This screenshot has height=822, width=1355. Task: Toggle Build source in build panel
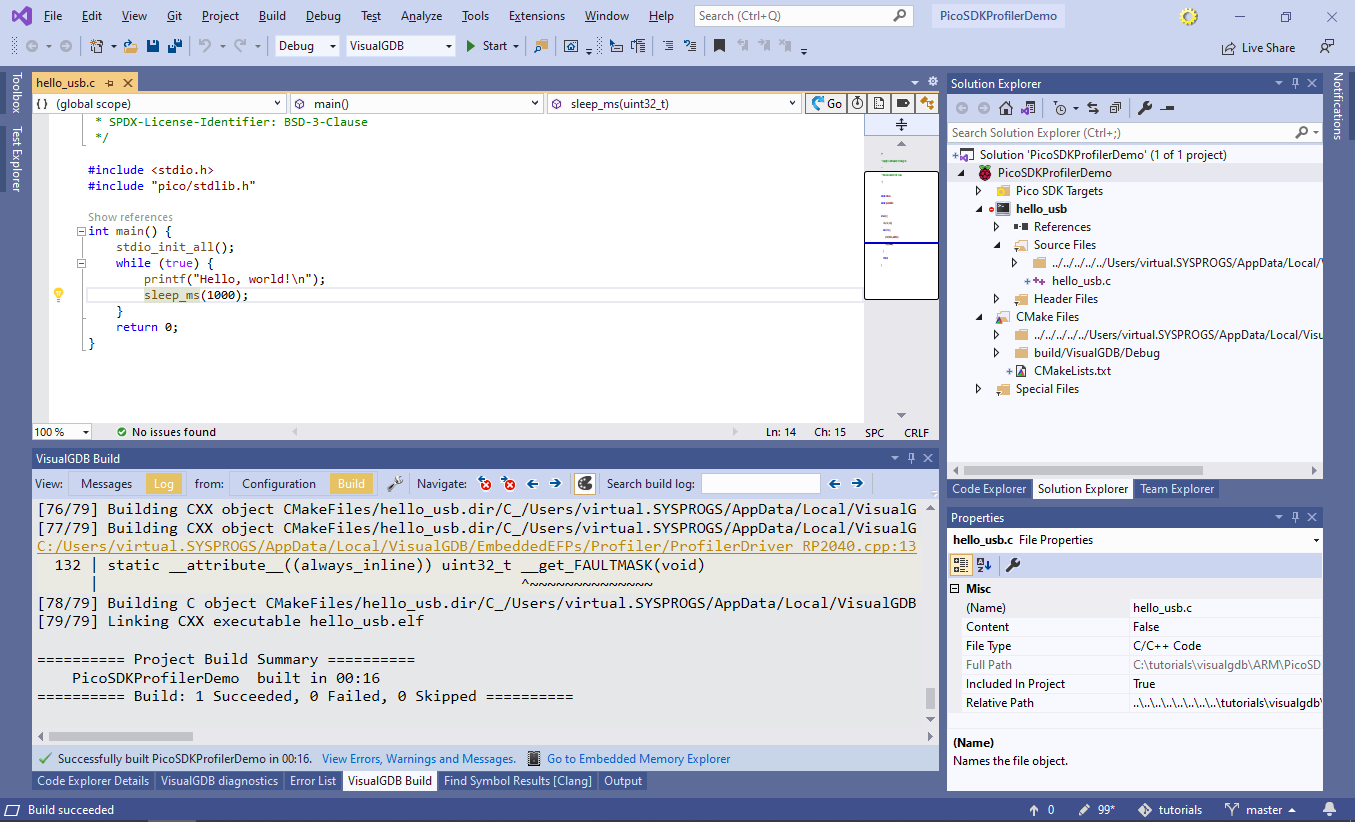click(x=351, y=484)
